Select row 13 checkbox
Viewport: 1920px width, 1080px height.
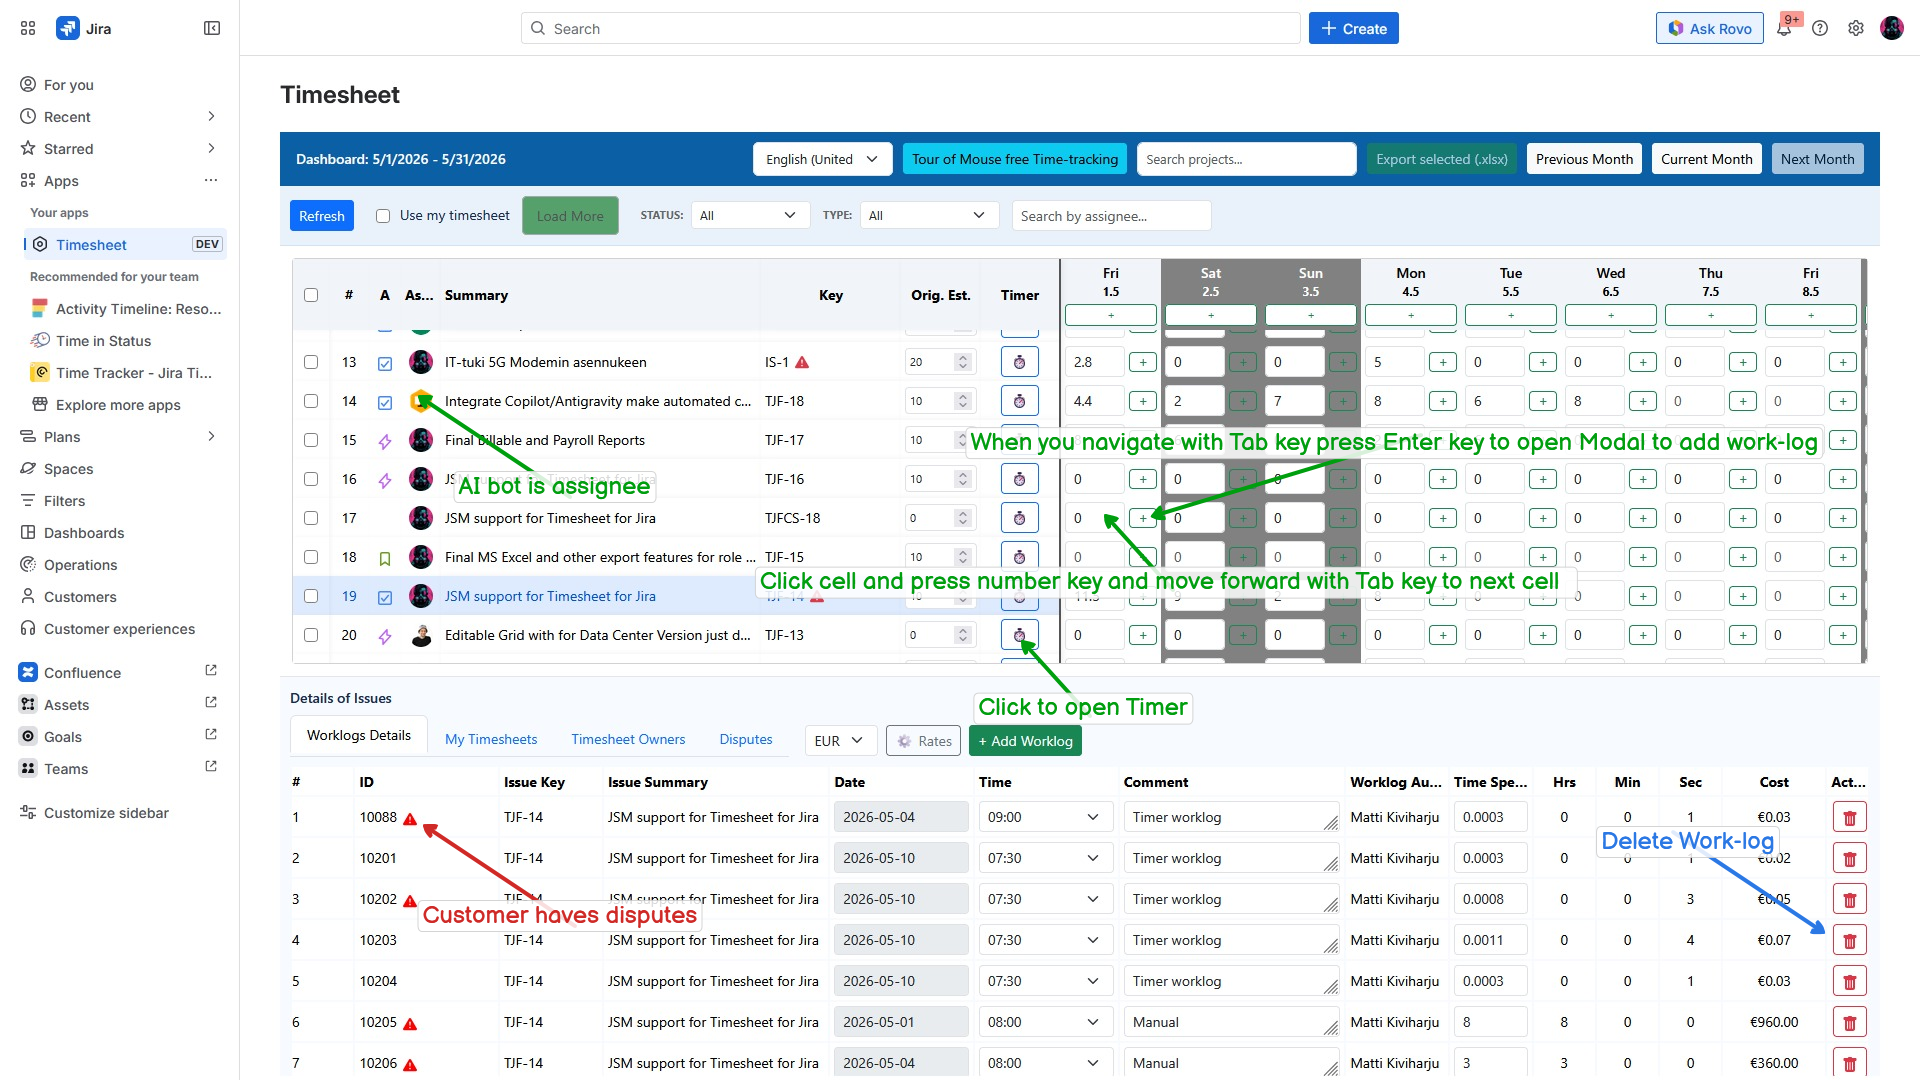[x=311, y=362]
